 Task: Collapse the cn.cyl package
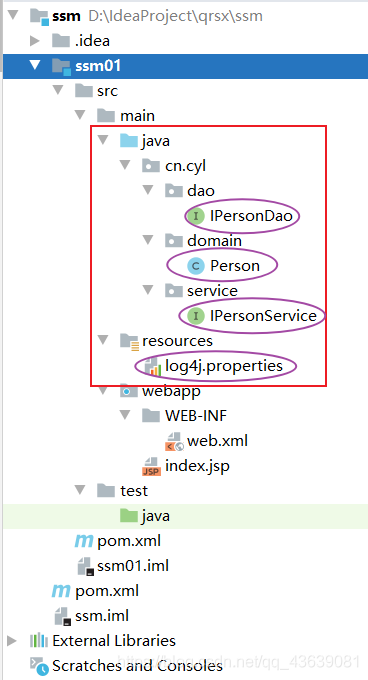tap(125, 165)
